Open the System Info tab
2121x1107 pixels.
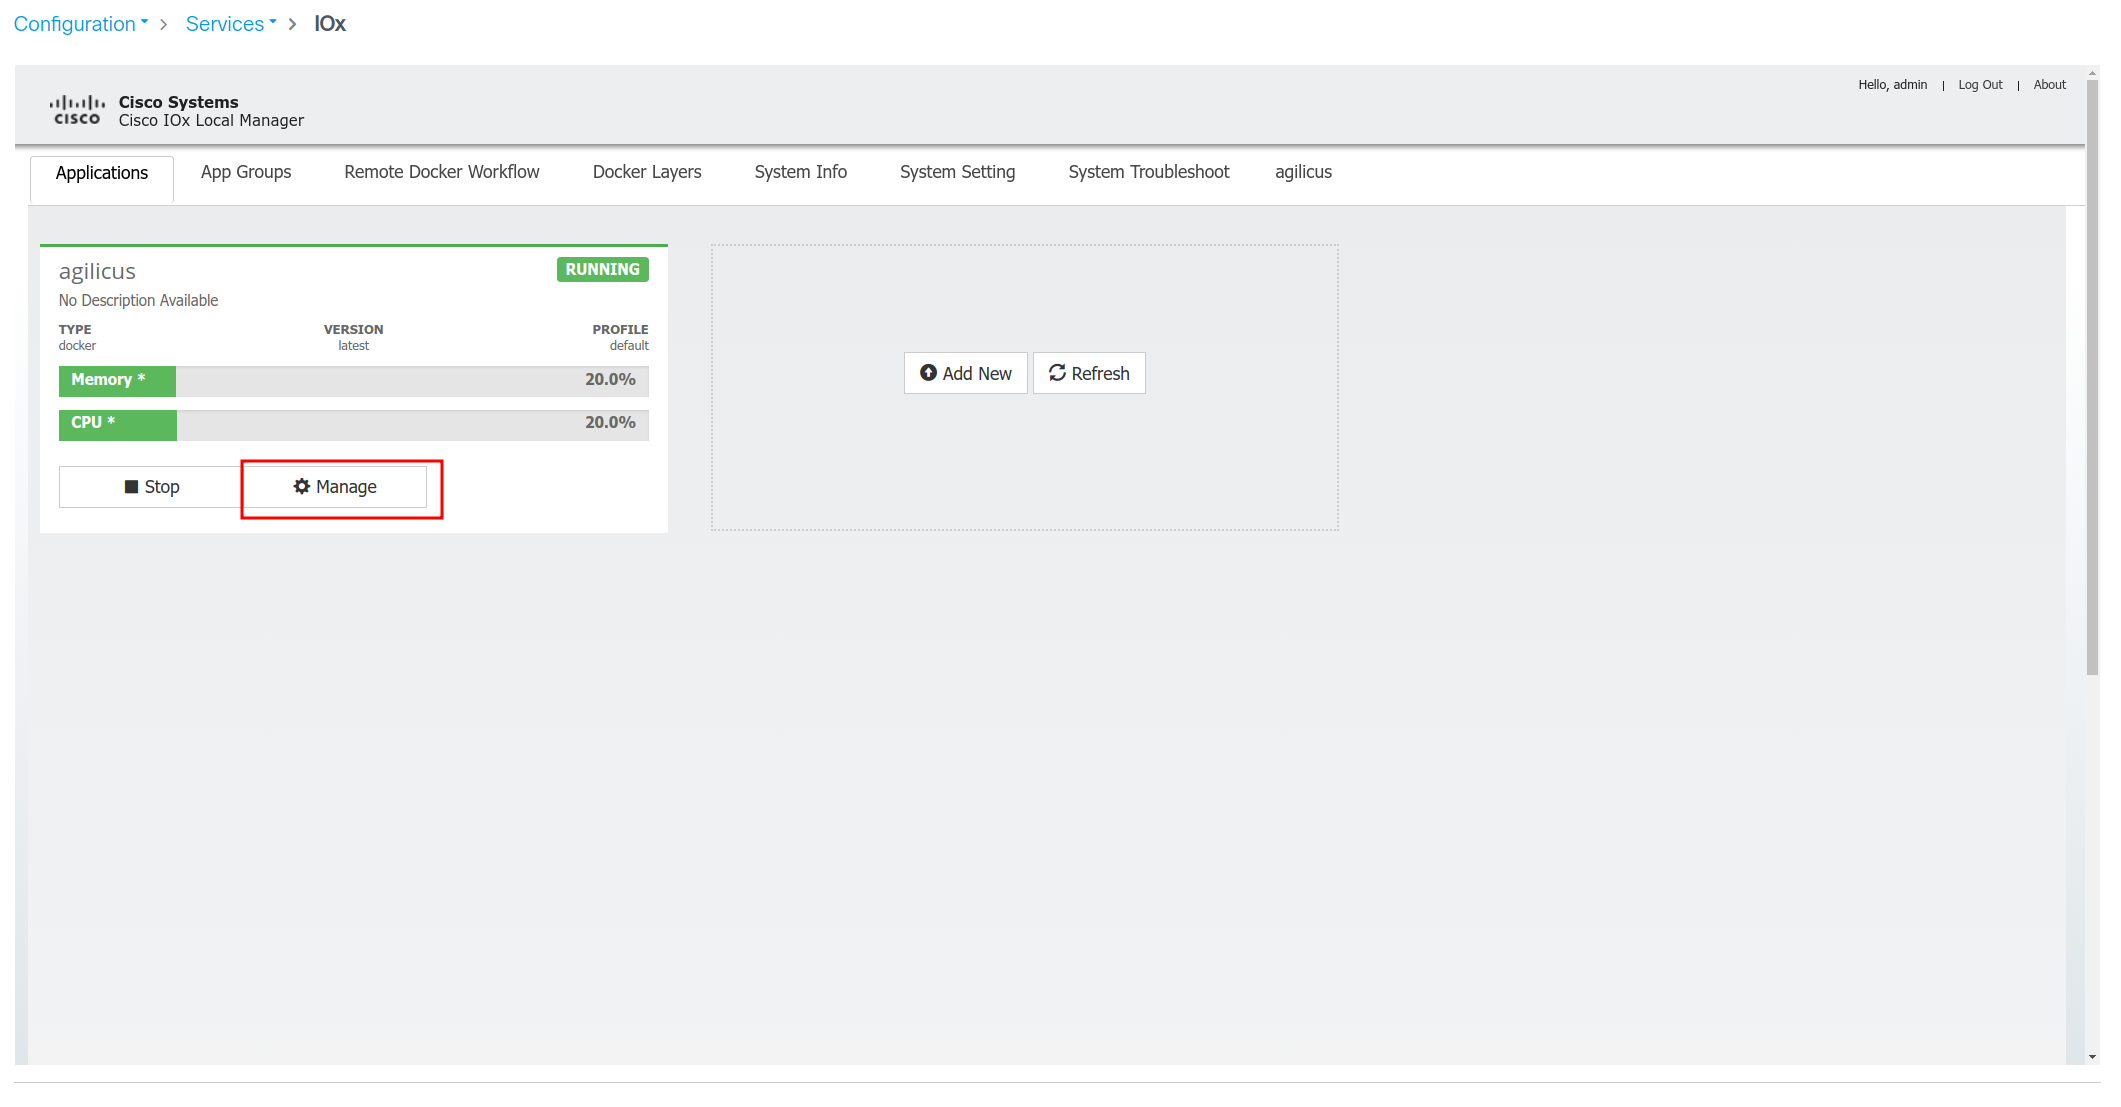tap(800, 172)
